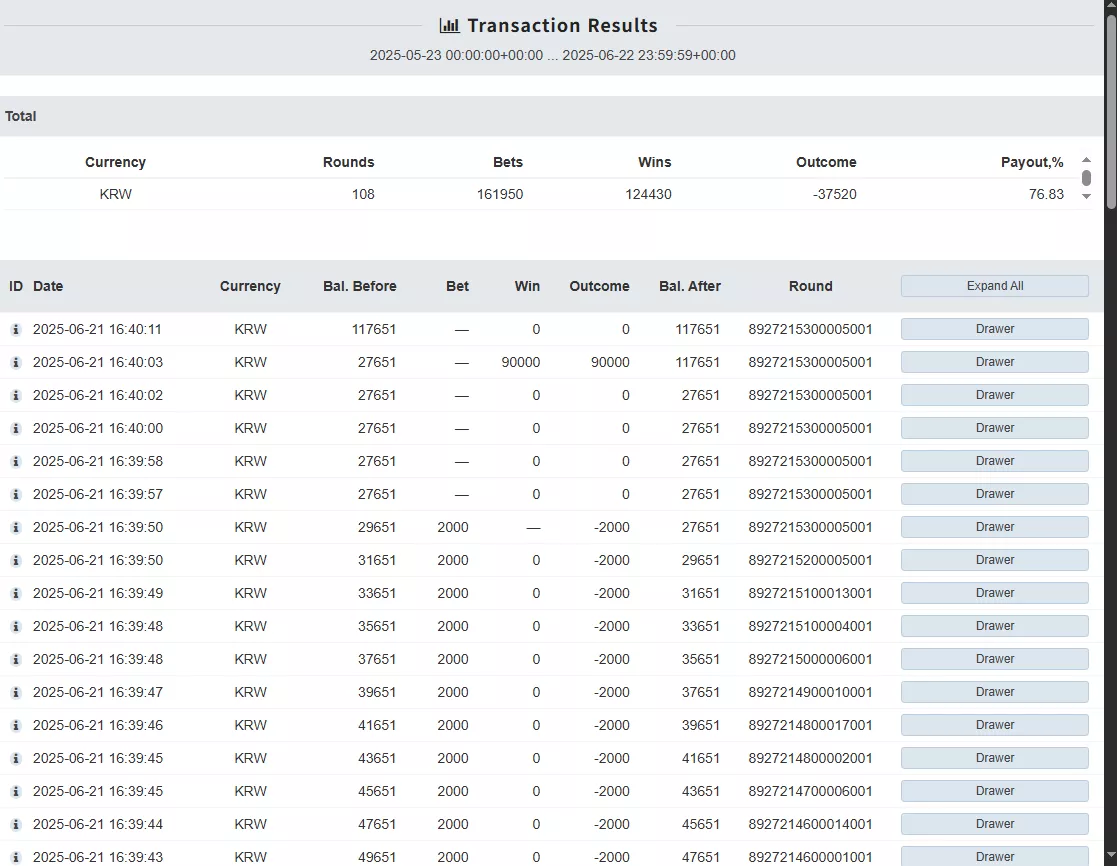Click the Expand All button
1117x866 pixels.
(994, 286)
